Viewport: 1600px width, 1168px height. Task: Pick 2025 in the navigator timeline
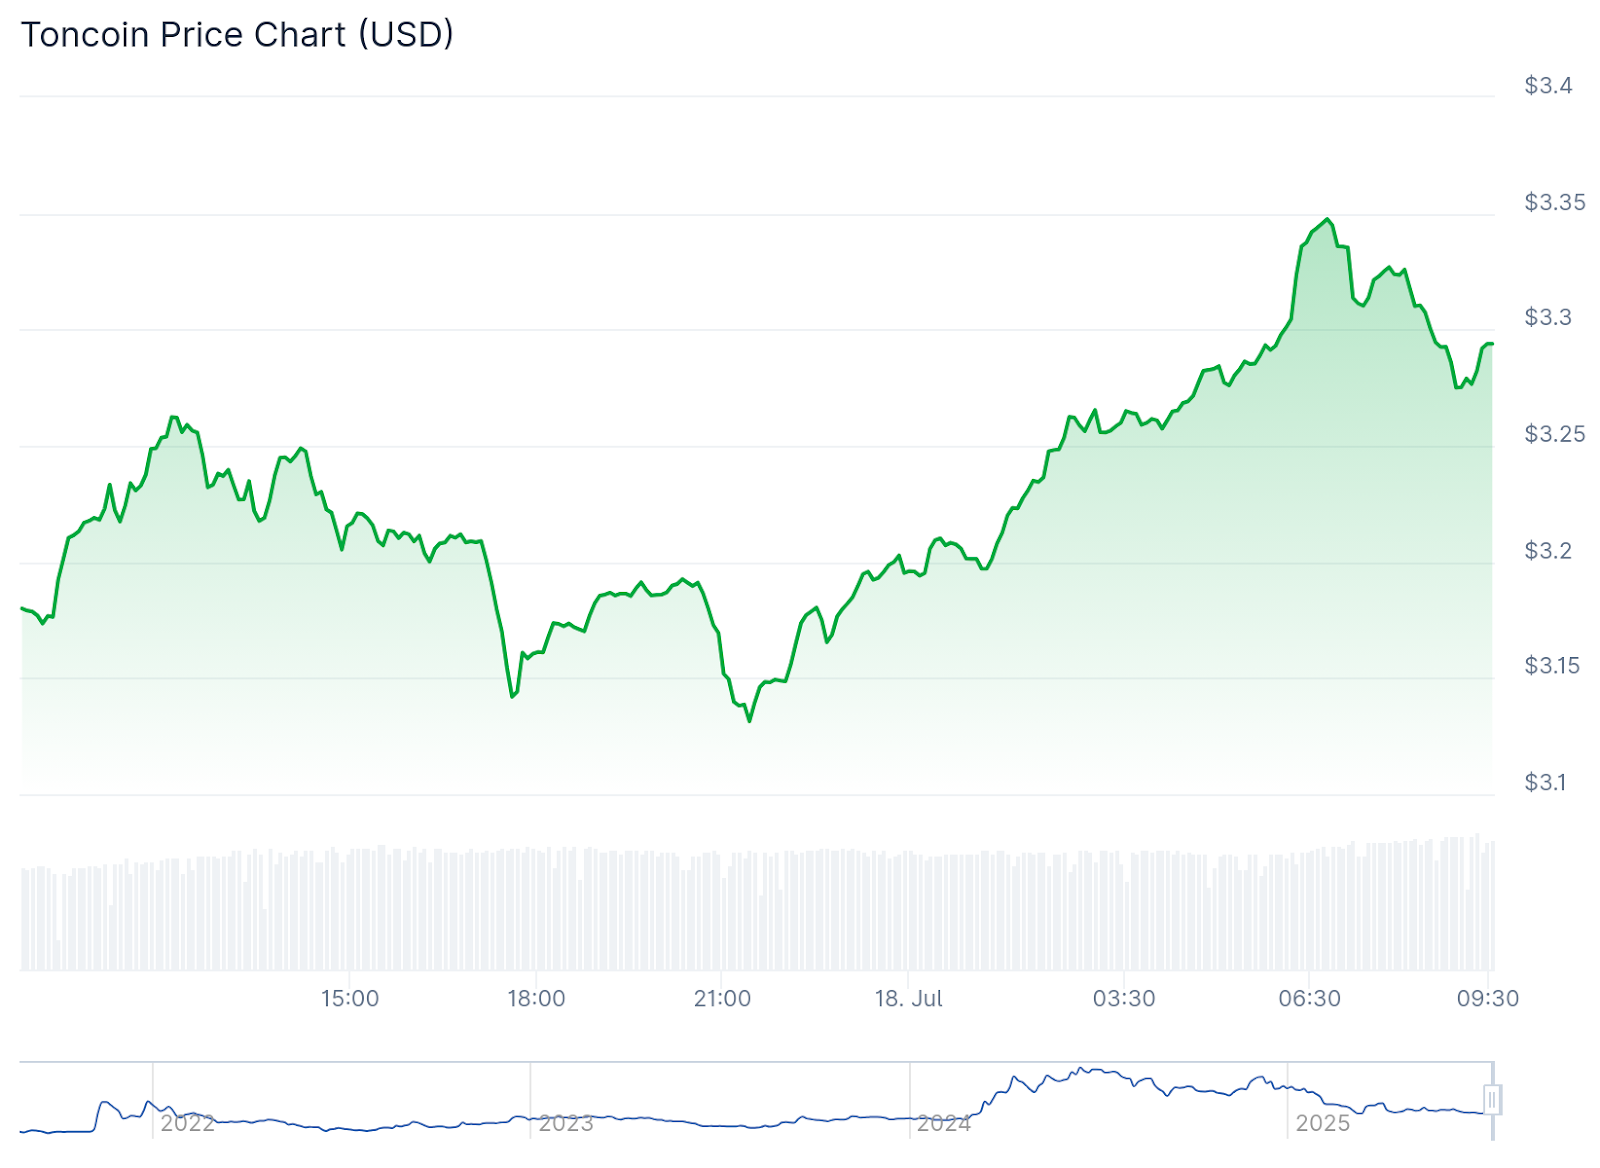coord(1322,1123)
